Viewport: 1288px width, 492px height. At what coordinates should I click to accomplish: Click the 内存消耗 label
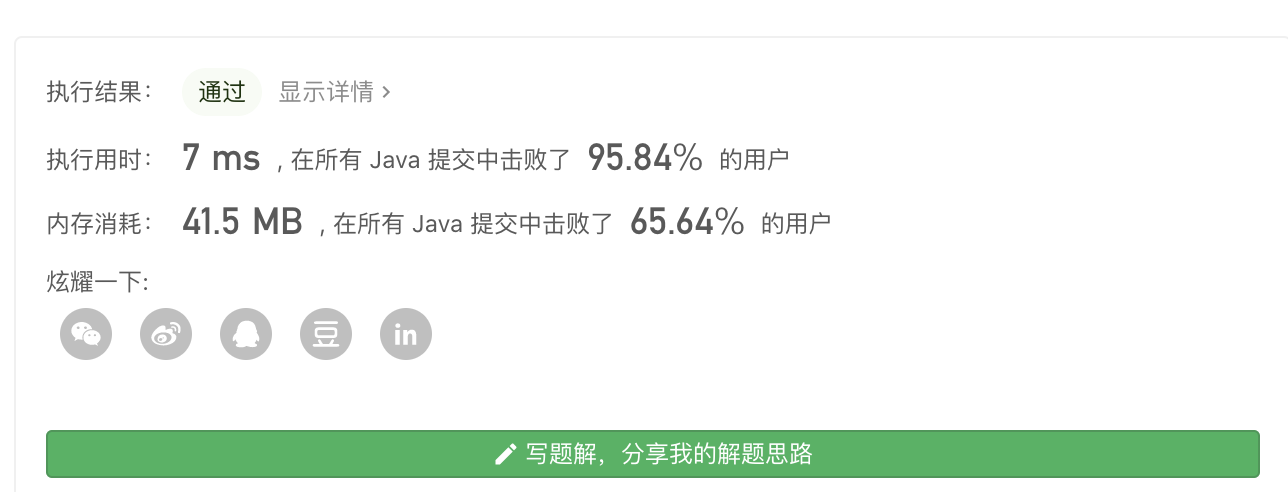coord(99,223)
